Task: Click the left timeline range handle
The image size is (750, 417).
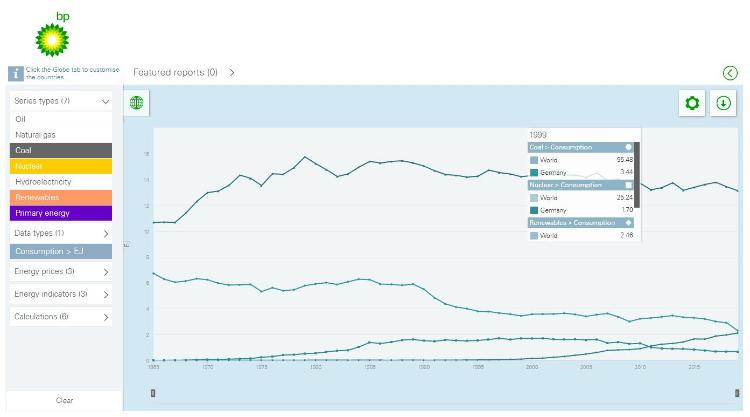Action: click(153, 393)
